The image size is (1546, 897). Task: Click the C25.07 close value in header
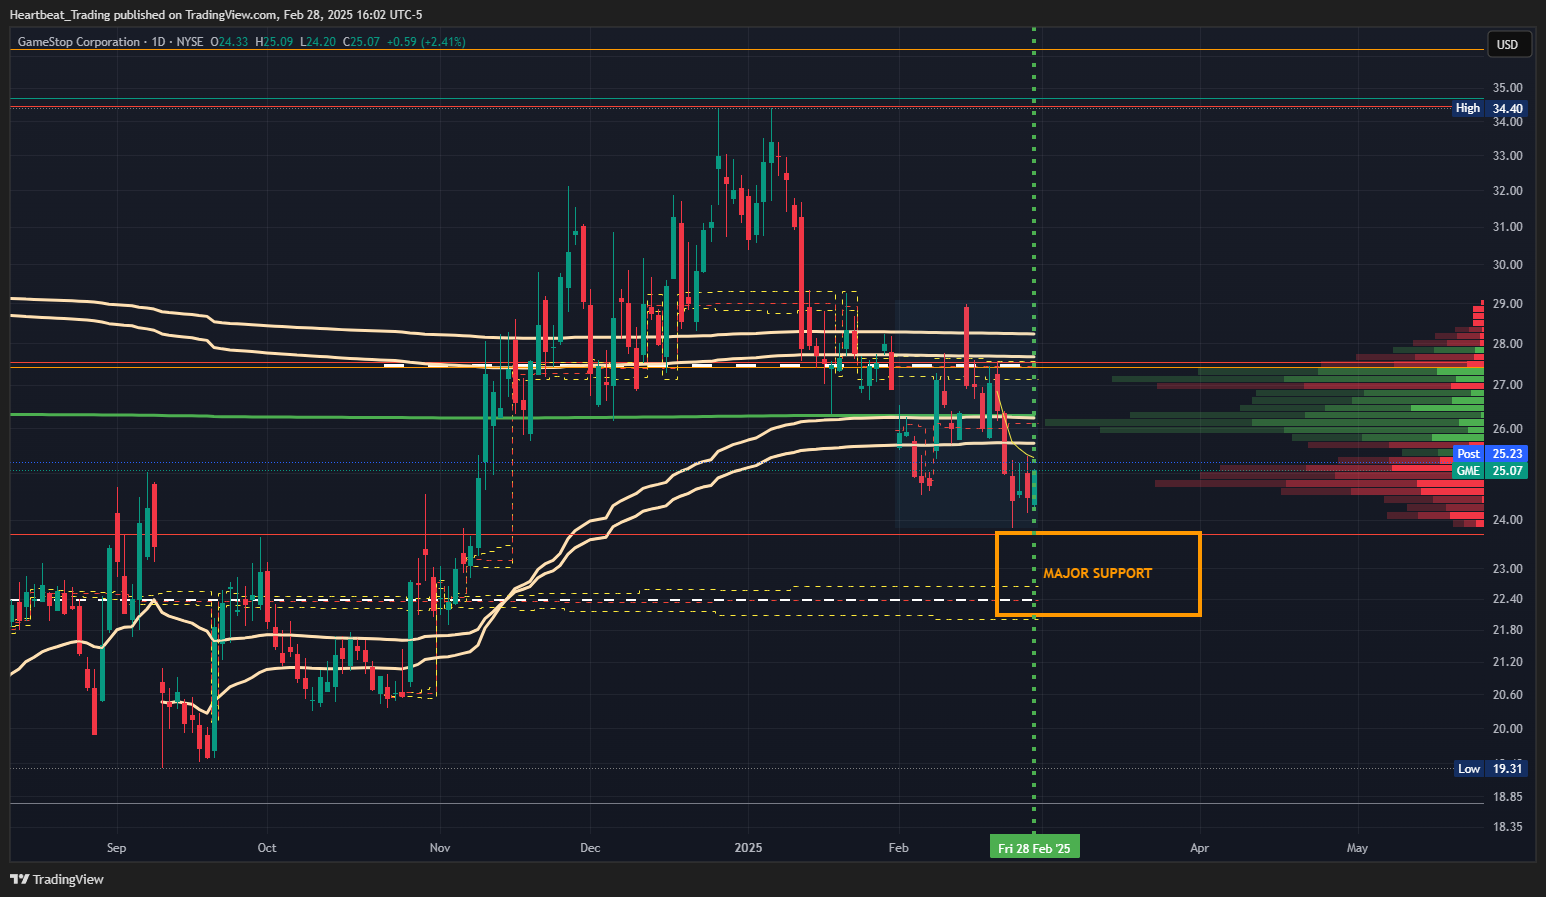361,42
